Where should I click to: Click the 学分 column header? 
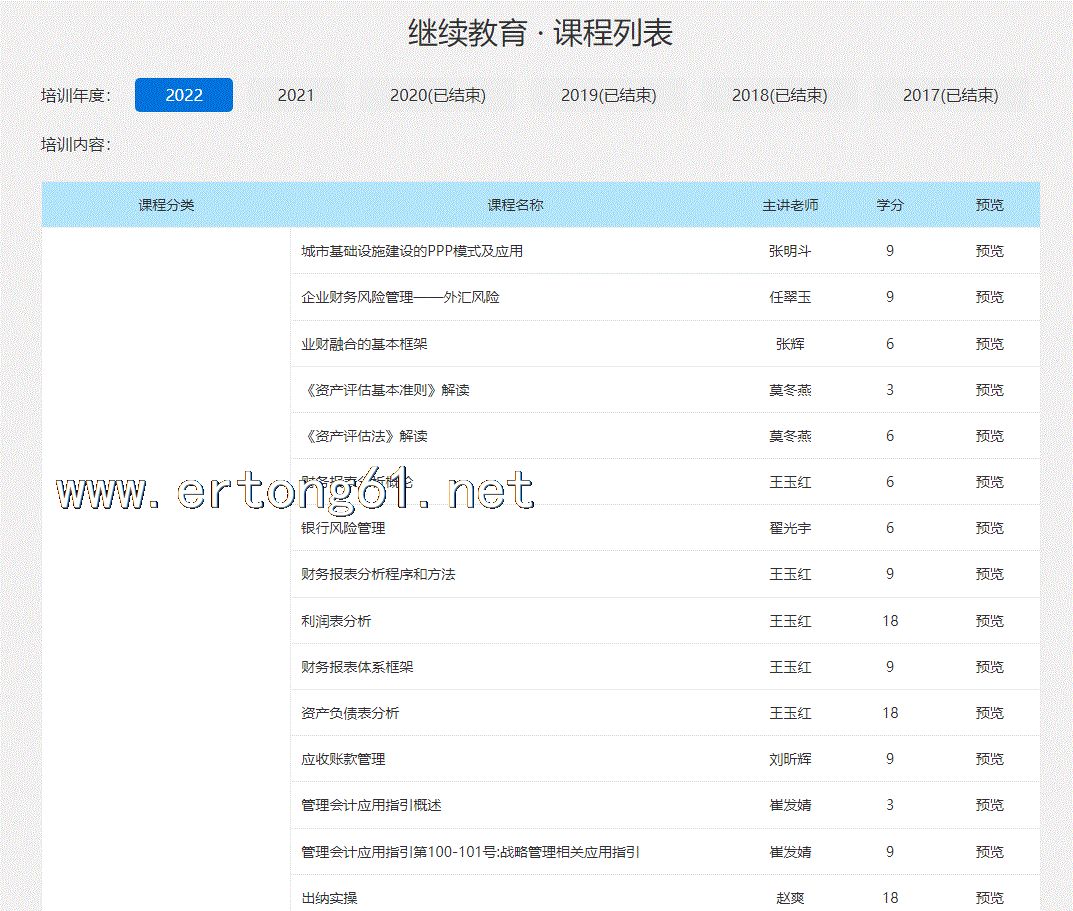coord(890,205)
